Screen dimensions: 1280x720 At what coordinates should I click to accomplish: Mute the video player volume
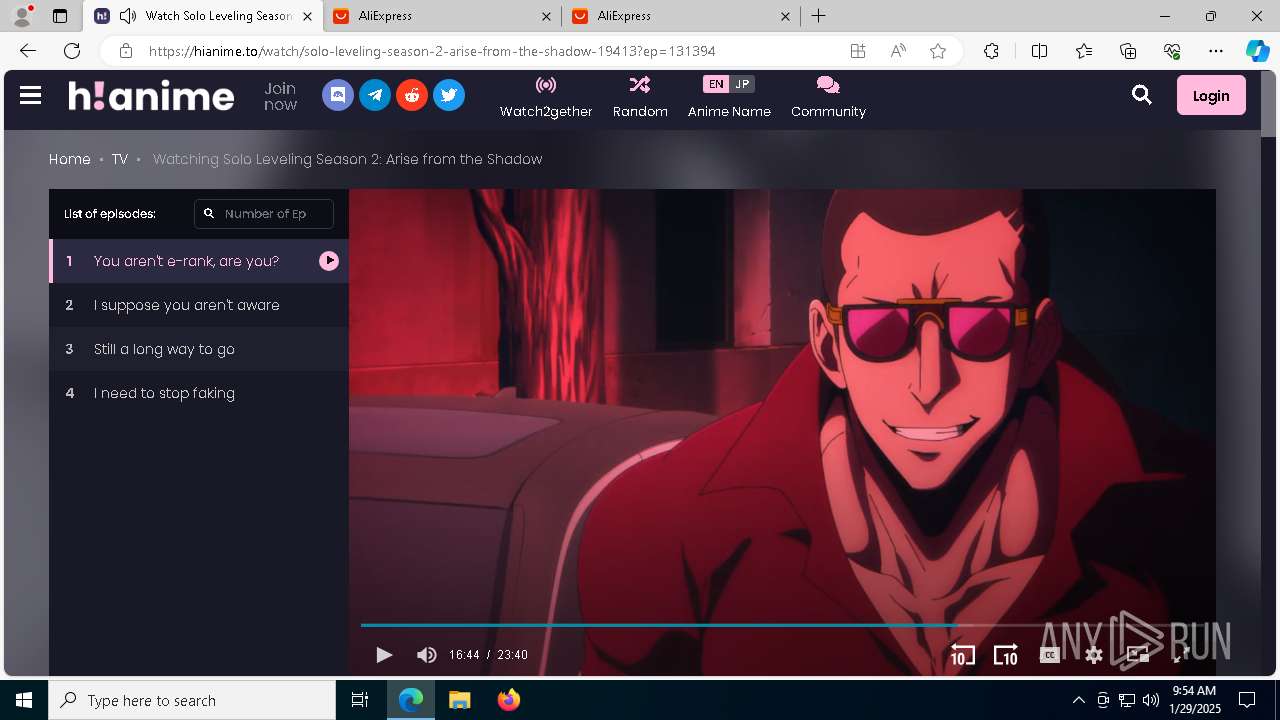point(427,655)
